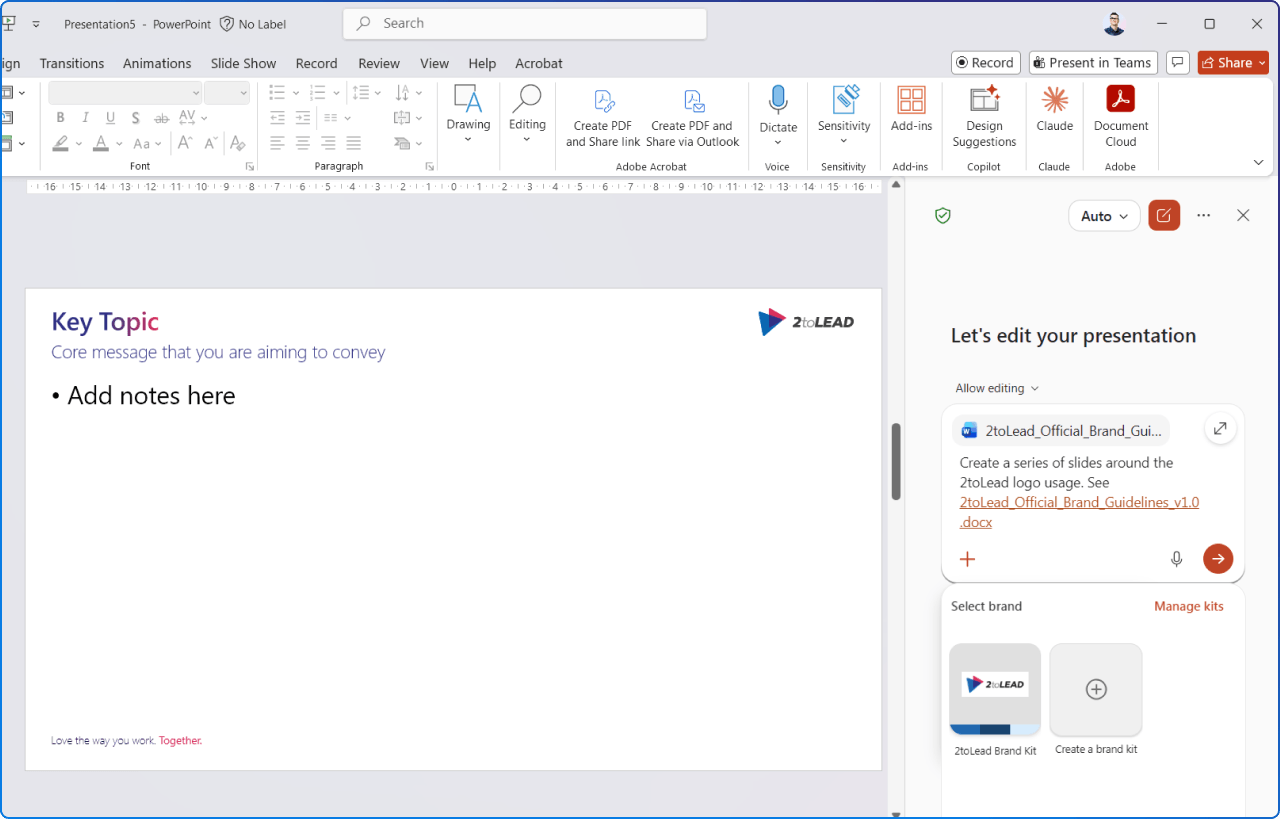Align text left icon
1280x819 pixels.
click(278, 143)
